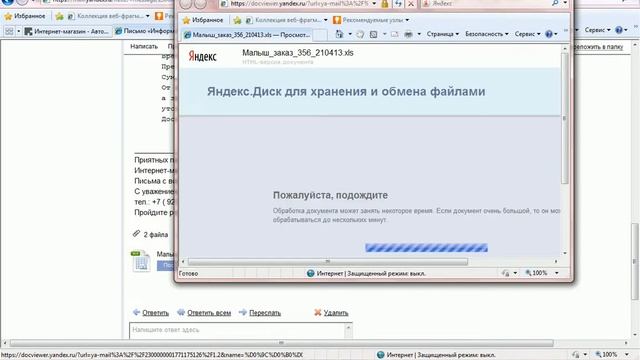Open the Безопасность menu
Viewport: 640px width, 360px height.
[x=487, y=34]
